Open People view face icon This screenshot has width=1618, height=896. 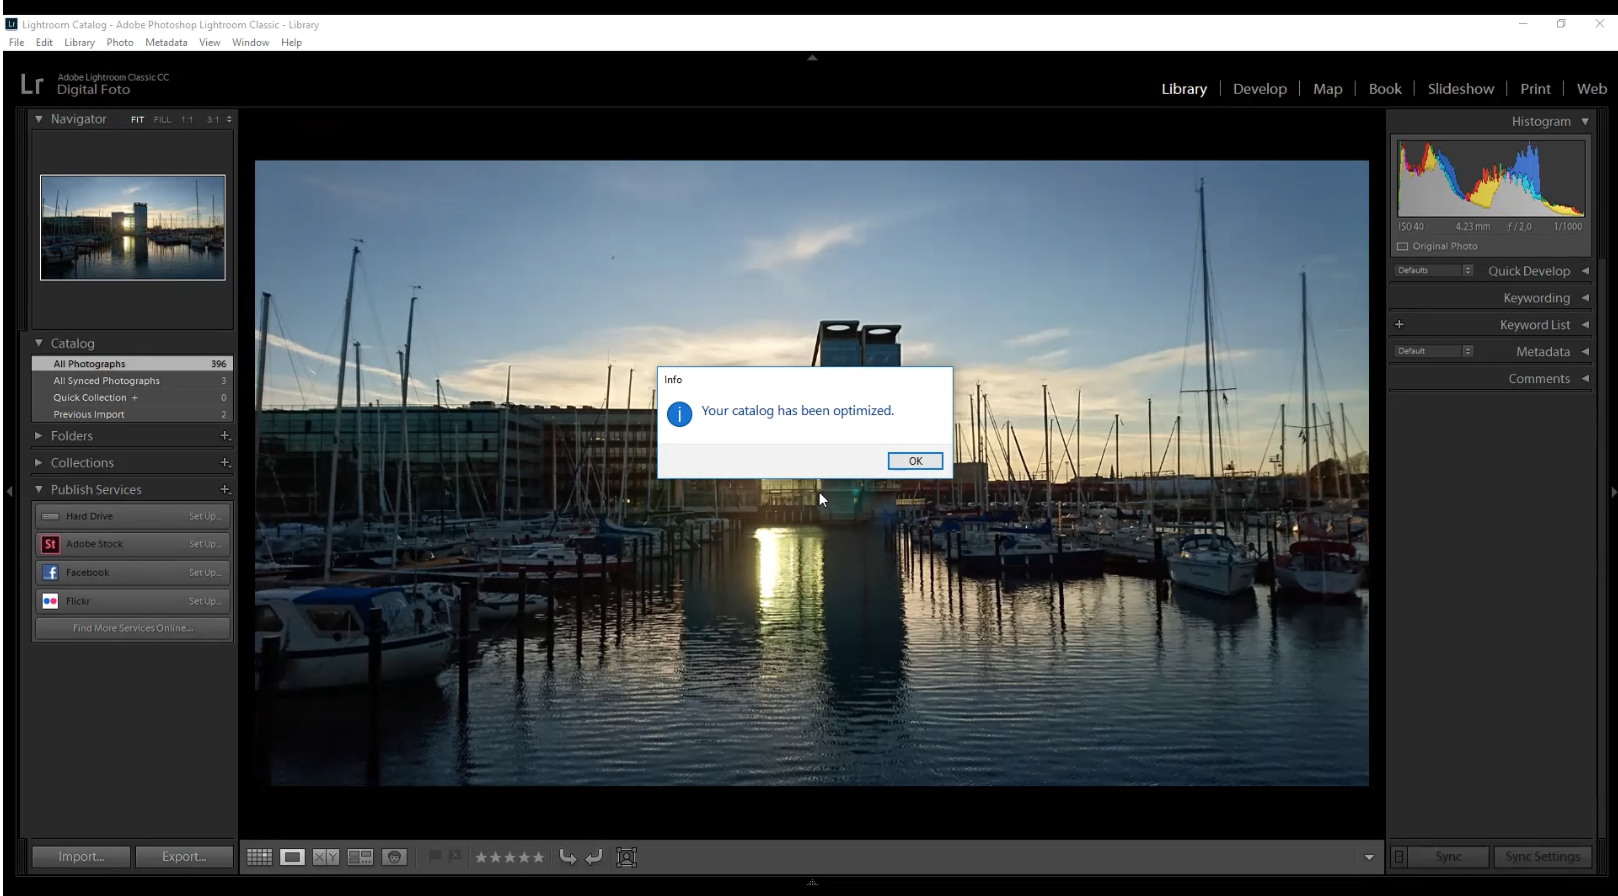[x=394, y=857]
